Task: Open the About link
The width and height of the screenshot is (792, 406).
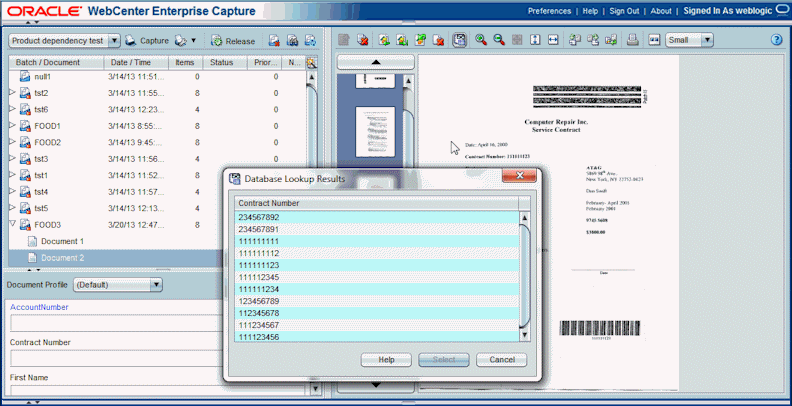Action: point(661,11)
